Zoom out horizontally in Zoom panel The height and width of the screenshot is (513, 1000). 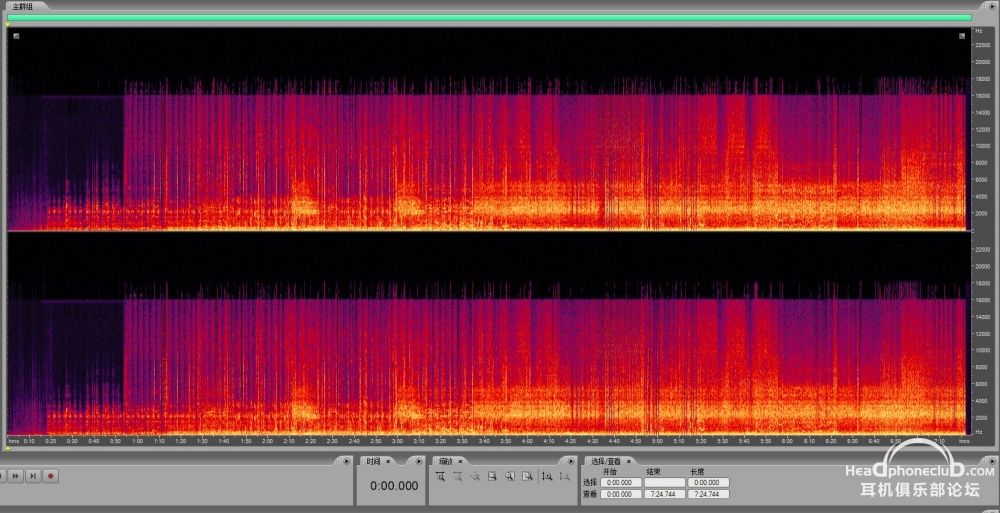pyautogui.click(x=457, y=476)
